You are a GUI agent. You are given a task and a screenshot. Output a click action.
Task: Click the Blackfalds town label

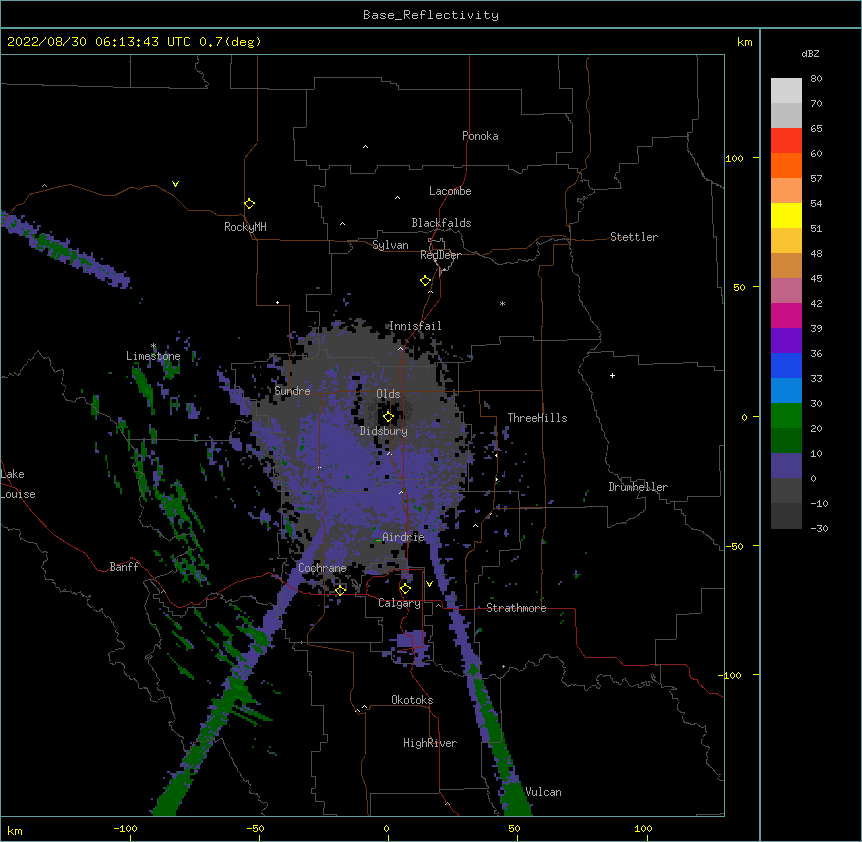(441, 223)
